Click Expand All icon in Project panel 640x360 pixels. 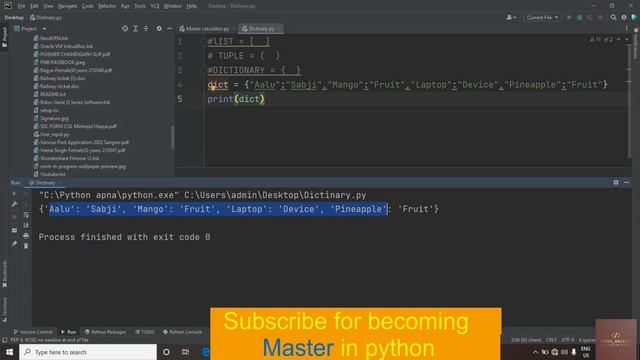[x=136, y=29]
